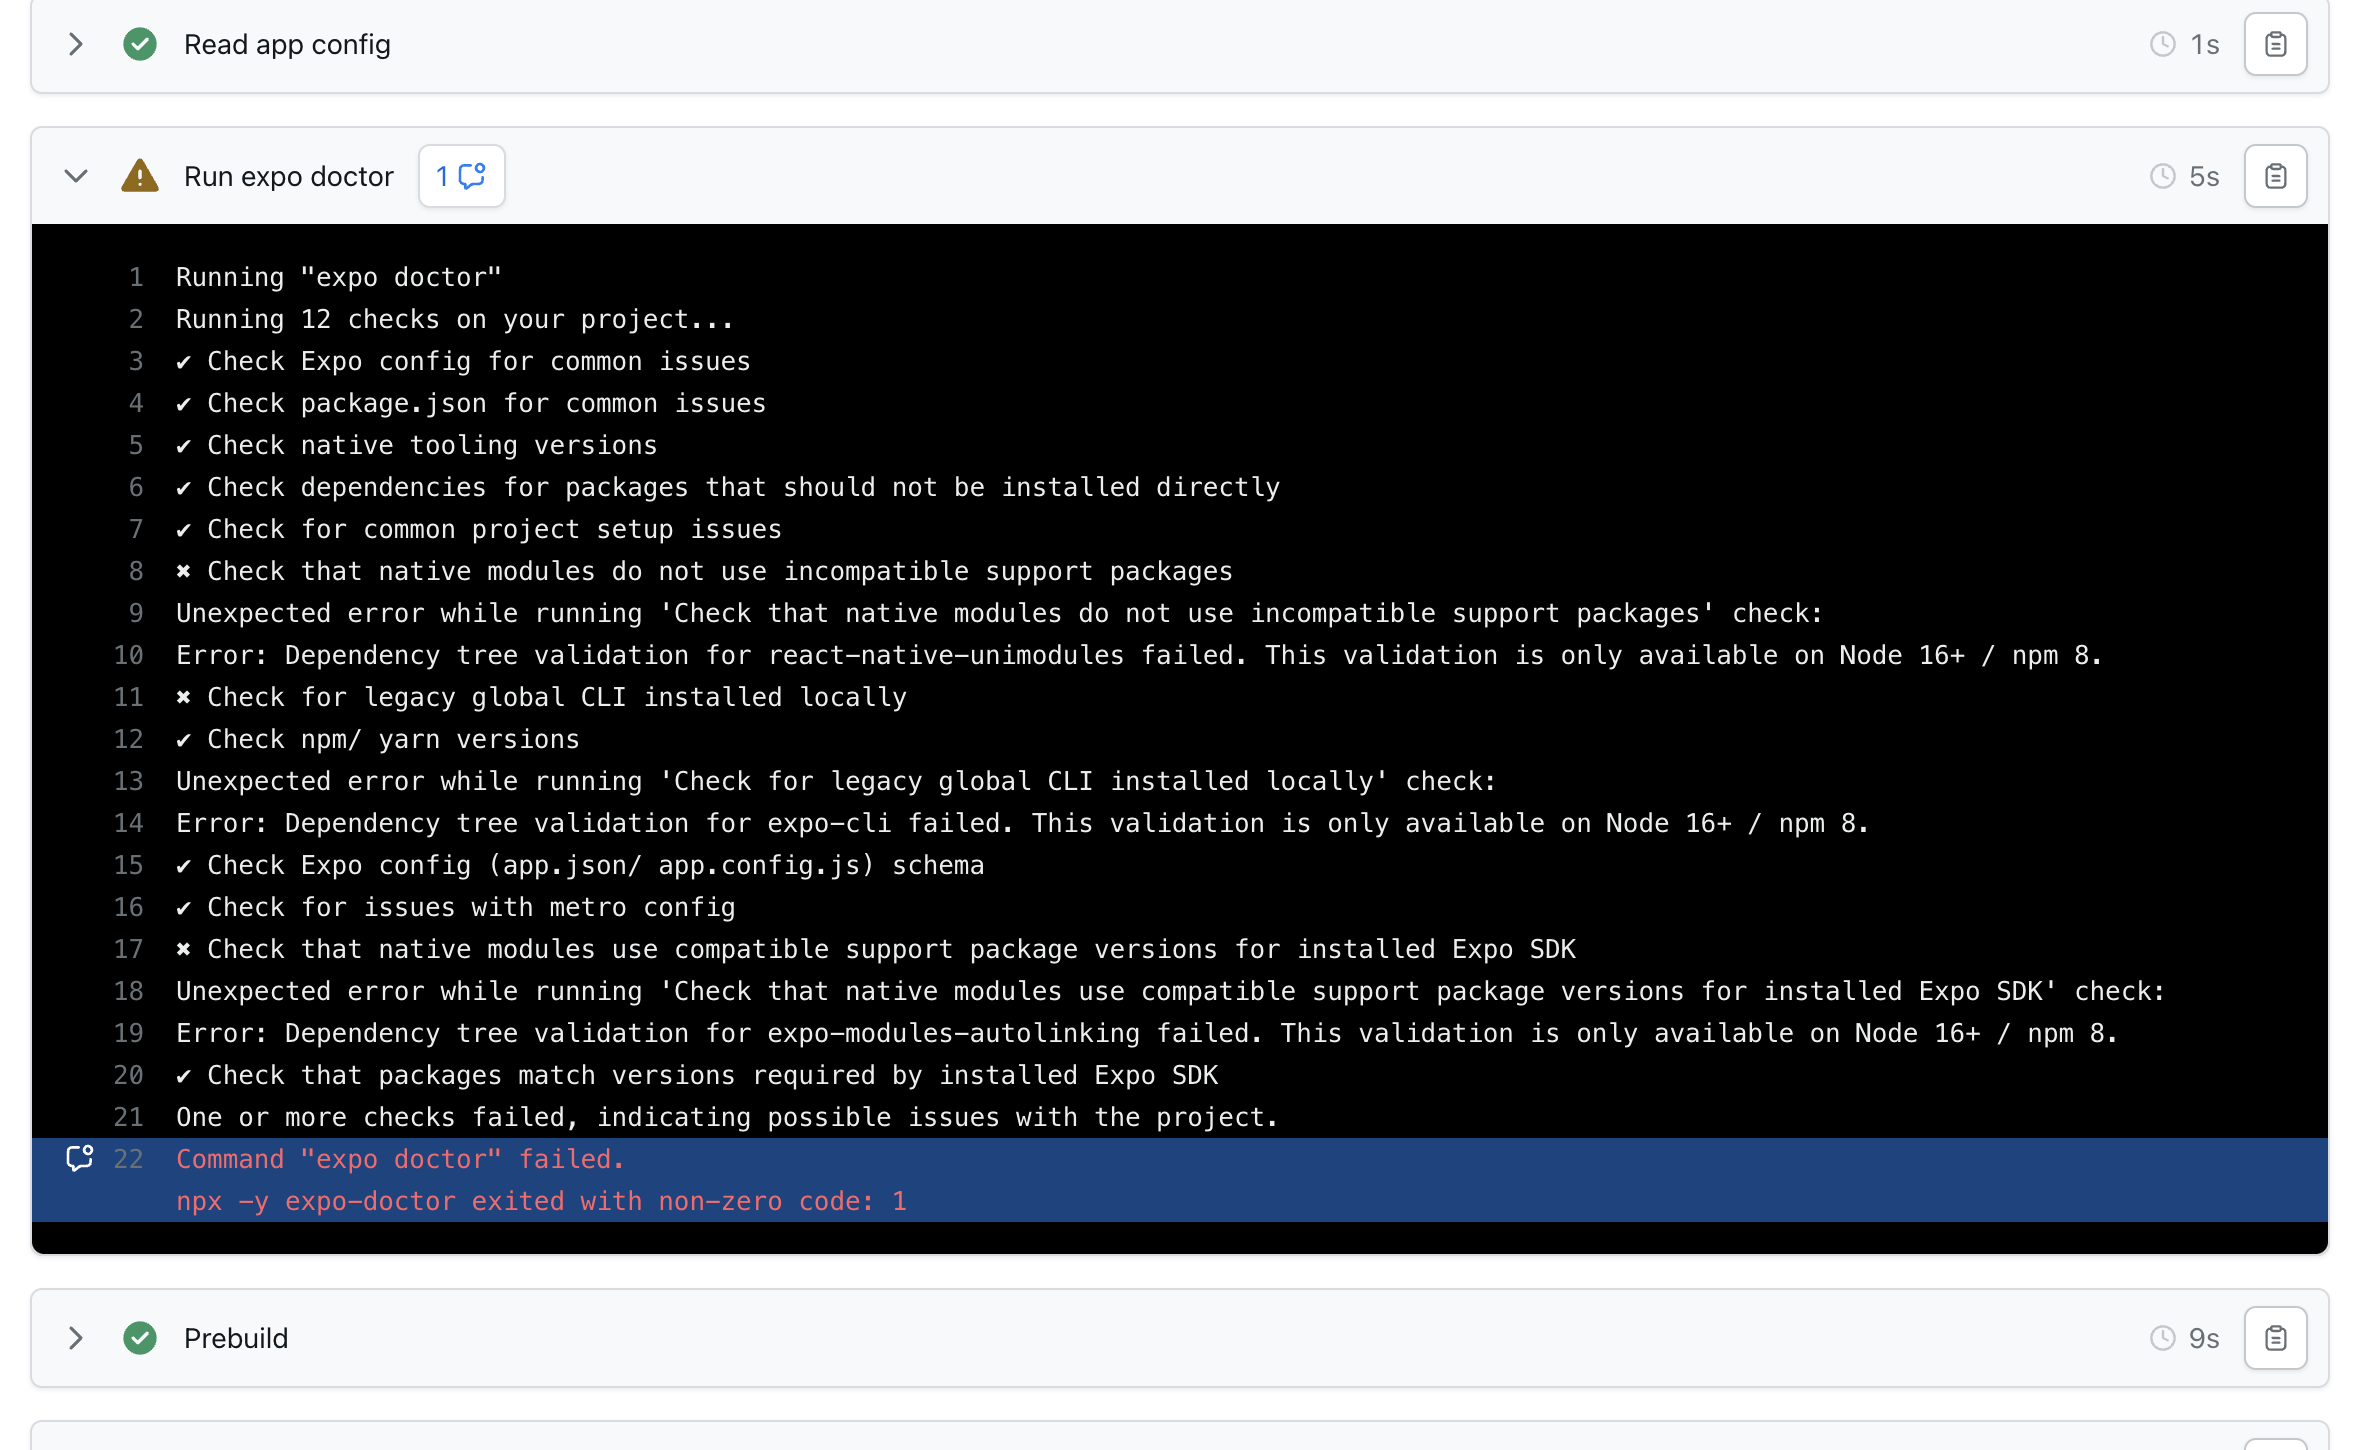This screenshot has width=2374, height=1450.
Task: Click line Check npm/ yarn versions
Action: 378,739
